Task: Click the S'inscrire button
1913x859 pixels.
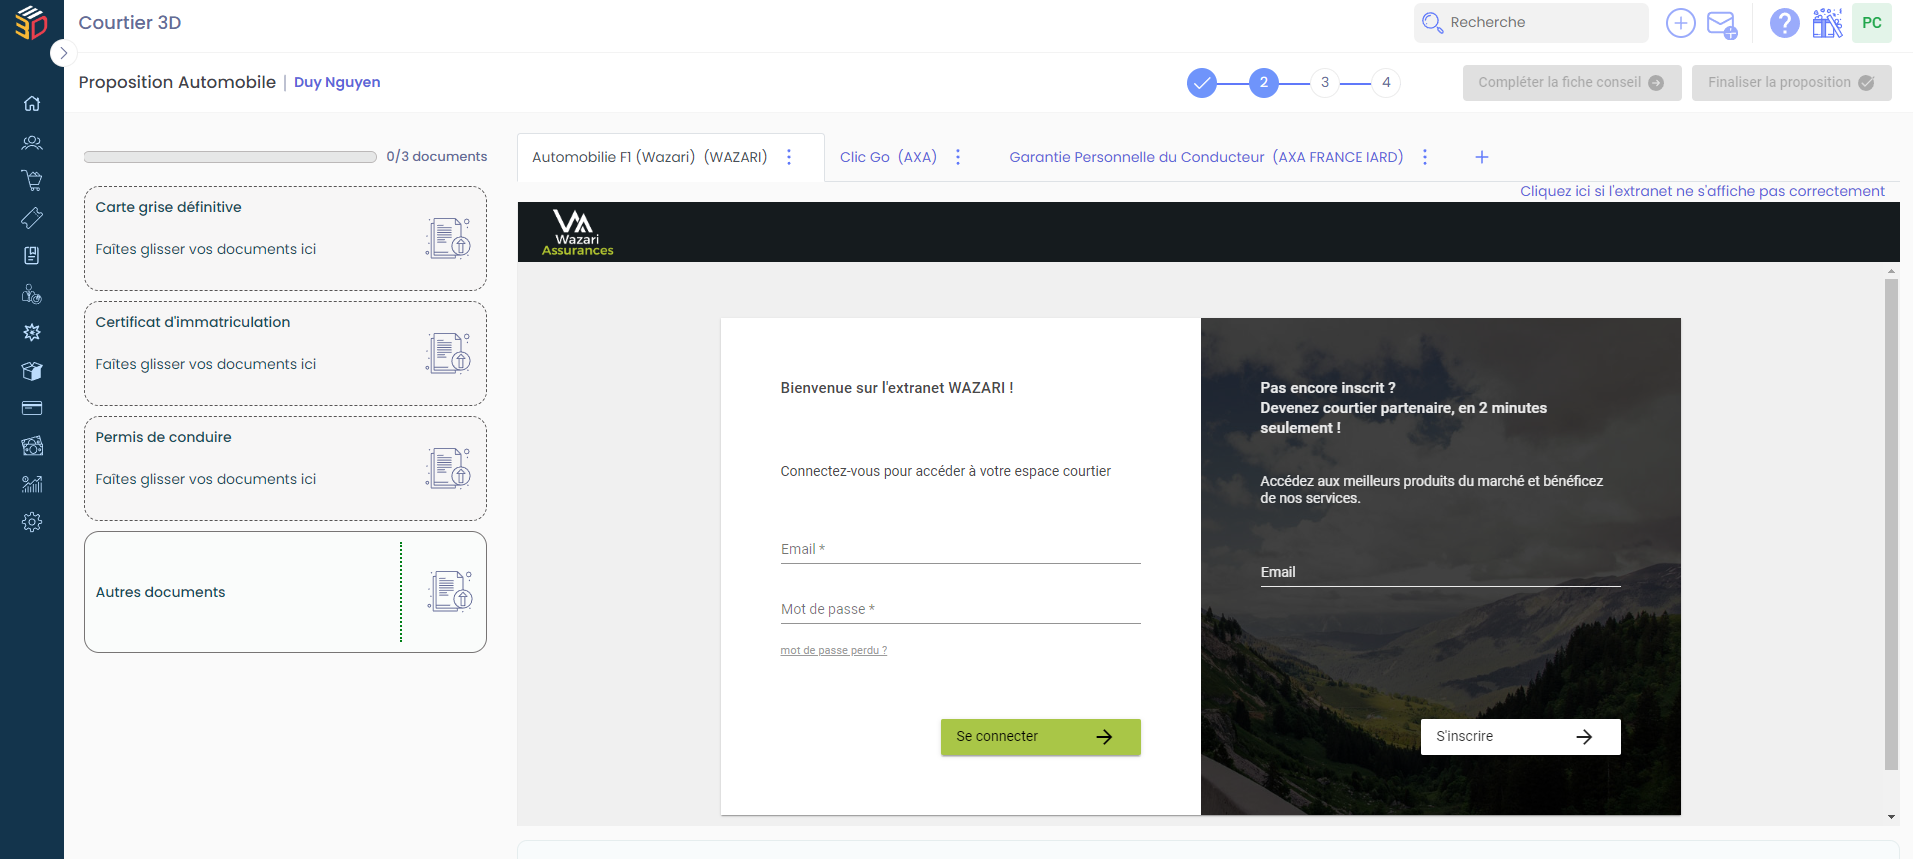Action: [x=1520, y=737]
